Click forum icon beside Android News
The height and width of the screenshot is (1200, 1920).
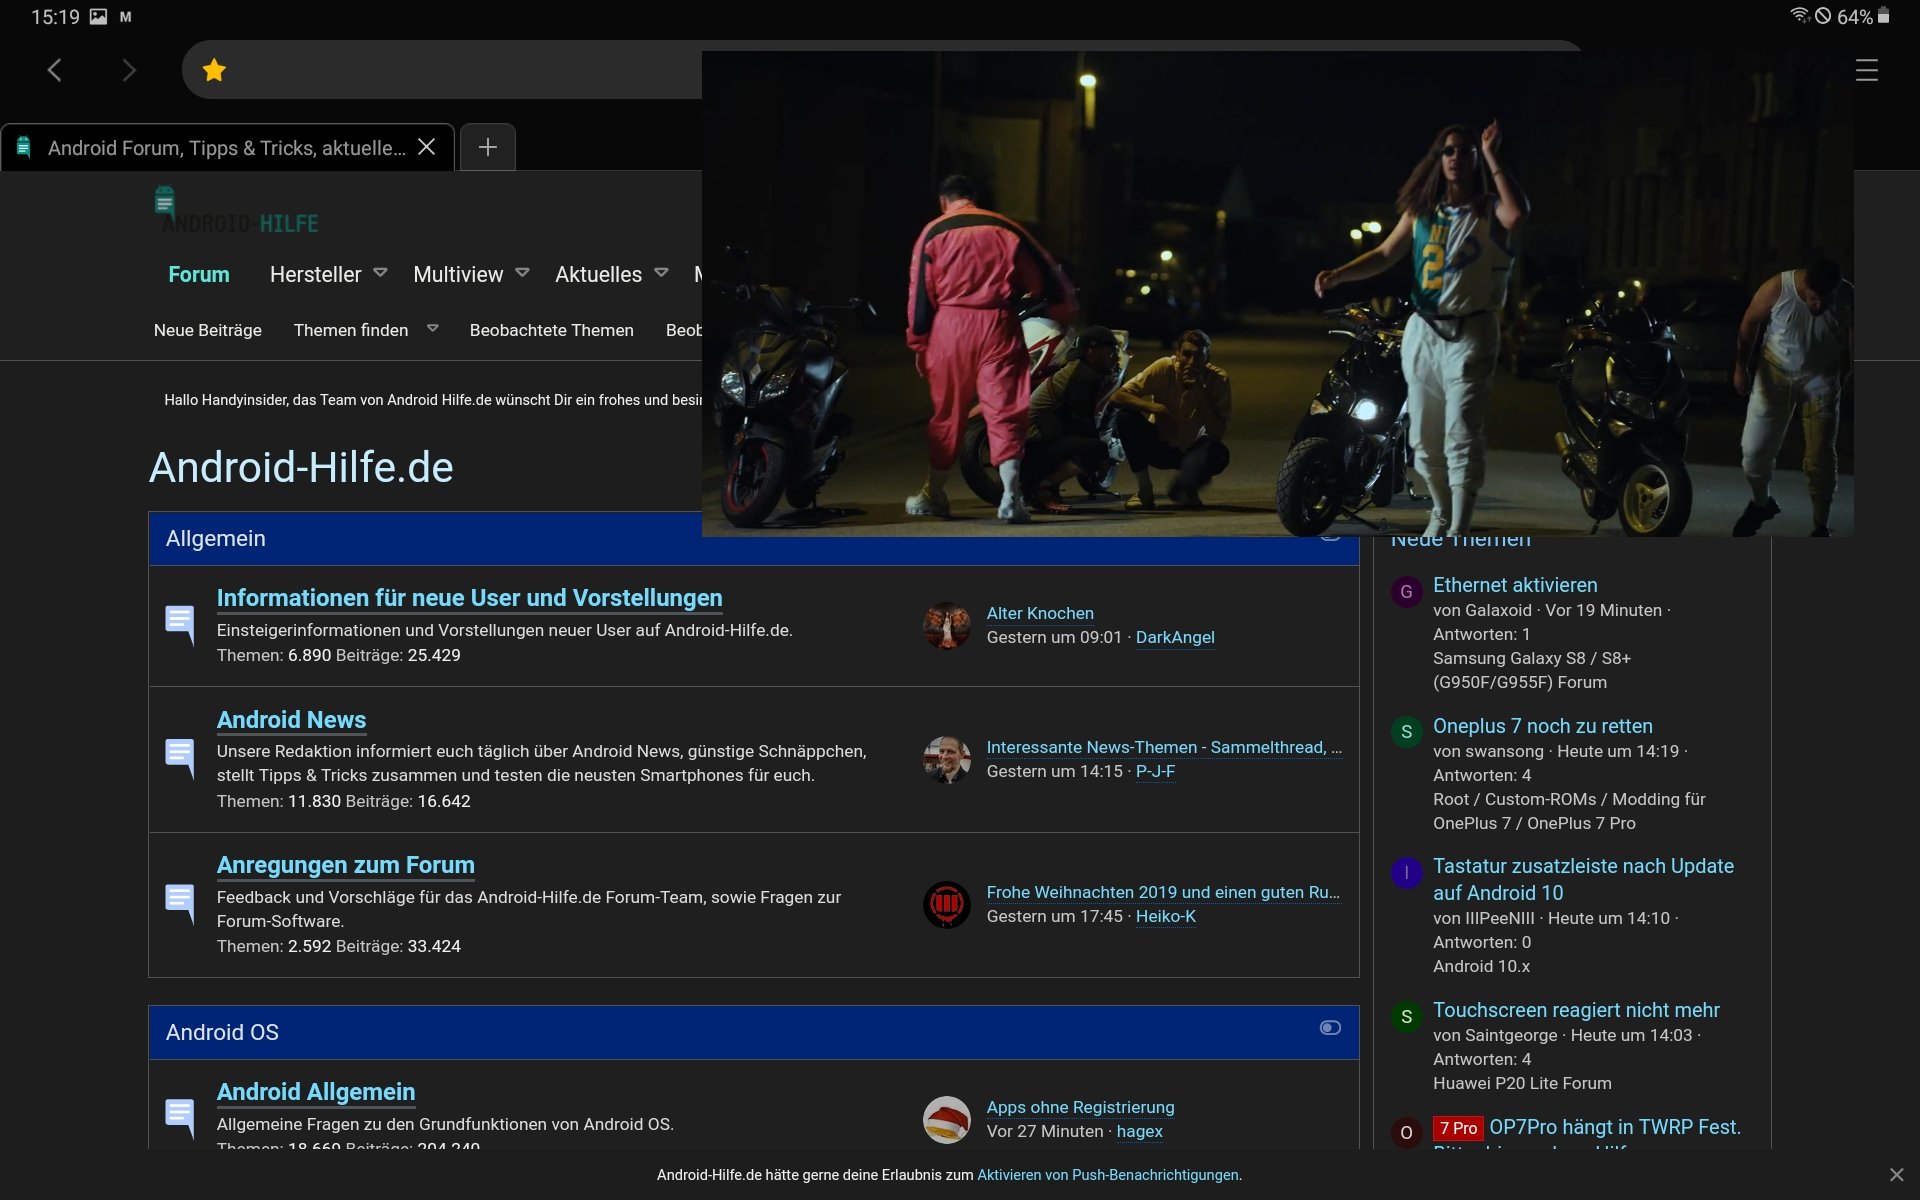click(180, 759)
